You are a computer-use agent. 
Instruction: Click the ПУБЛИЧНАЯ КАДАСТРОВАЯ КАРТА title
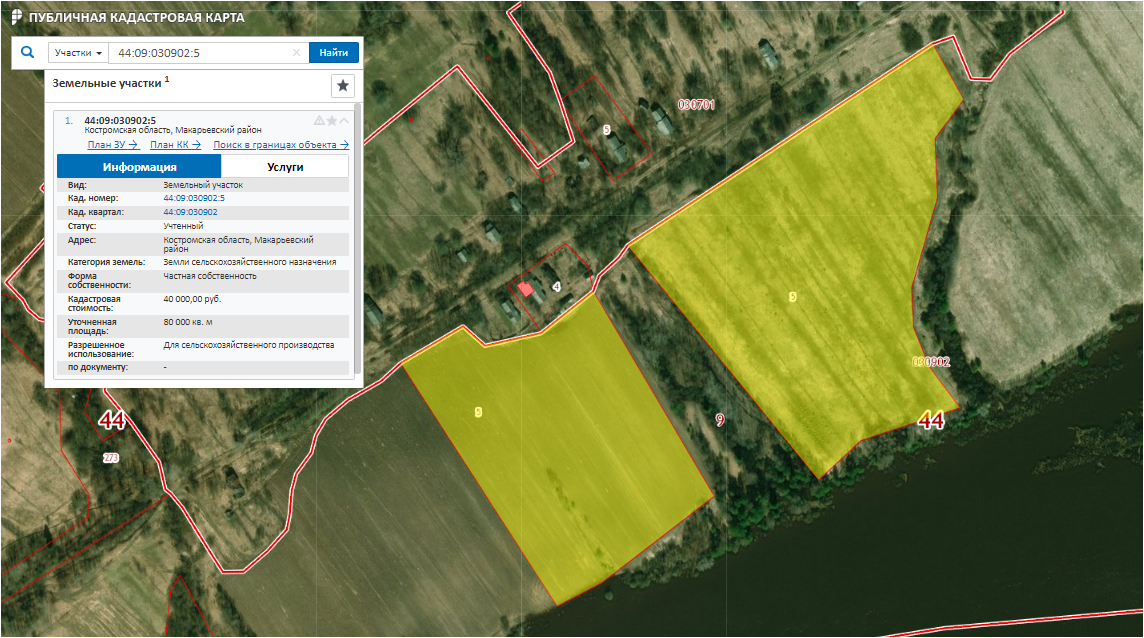tap(136, 18)
